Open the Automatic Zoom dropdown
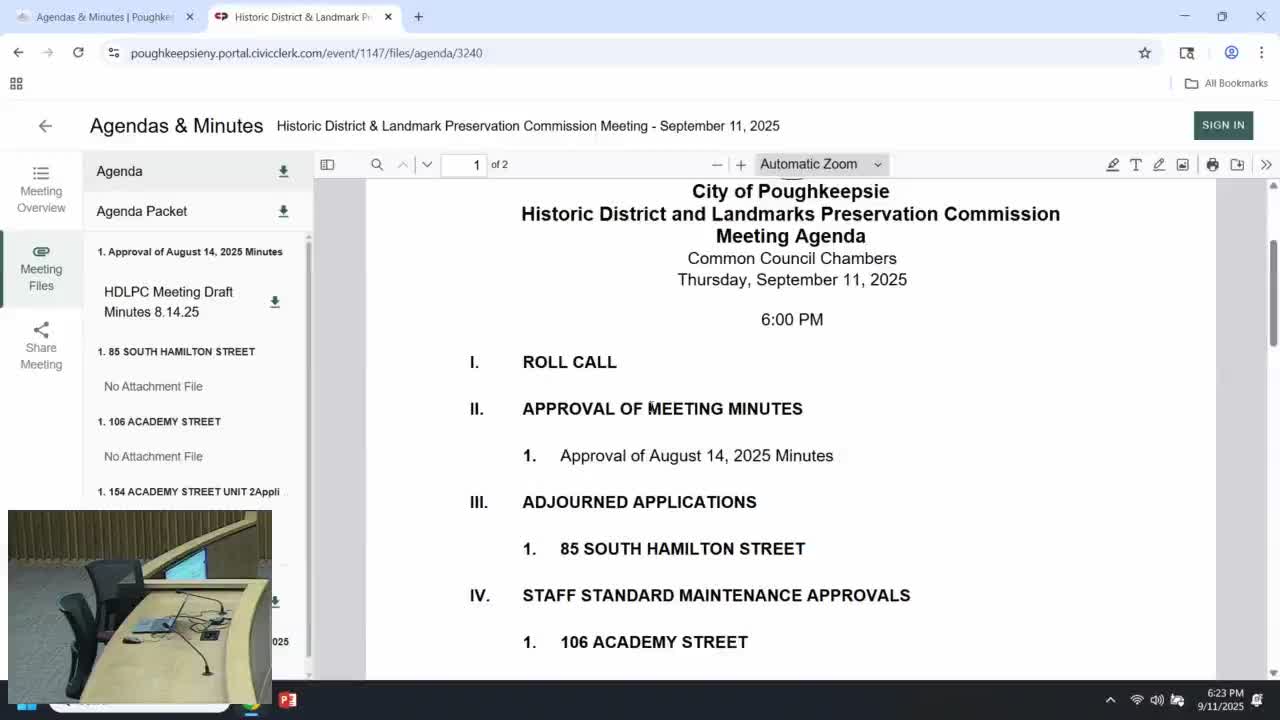This screenshot has height=720, width=1280. tap(820, 164)
